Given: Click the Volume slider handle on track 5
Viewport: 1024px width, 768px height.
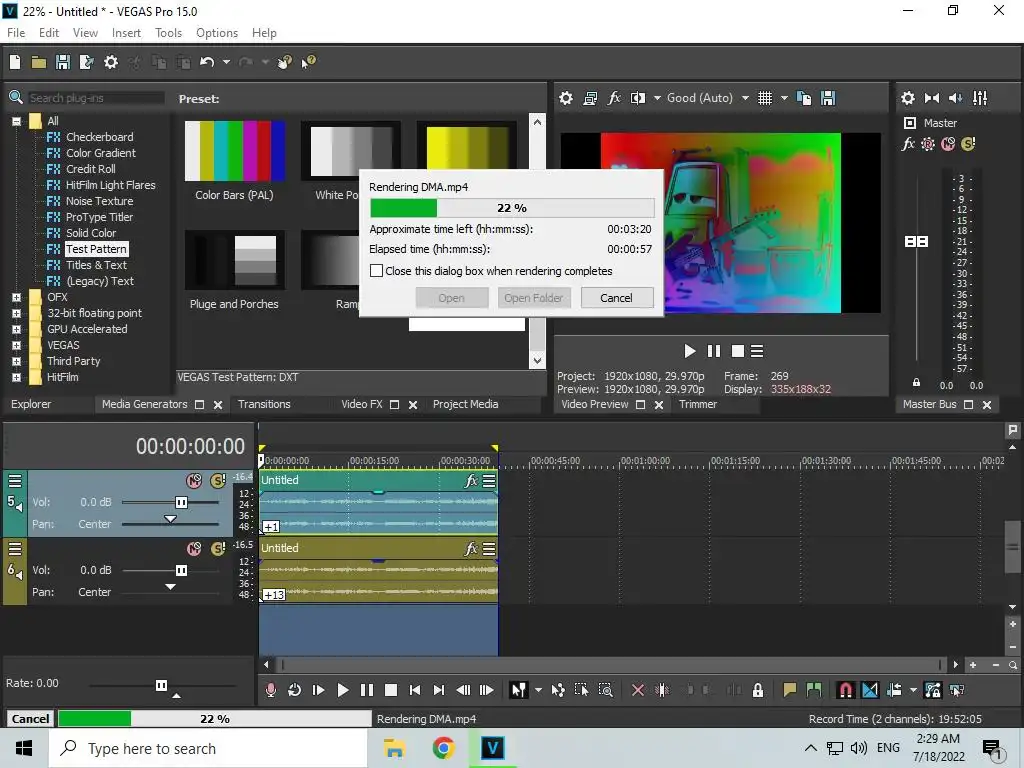Looking at the screenshot, I should (181, 502).
